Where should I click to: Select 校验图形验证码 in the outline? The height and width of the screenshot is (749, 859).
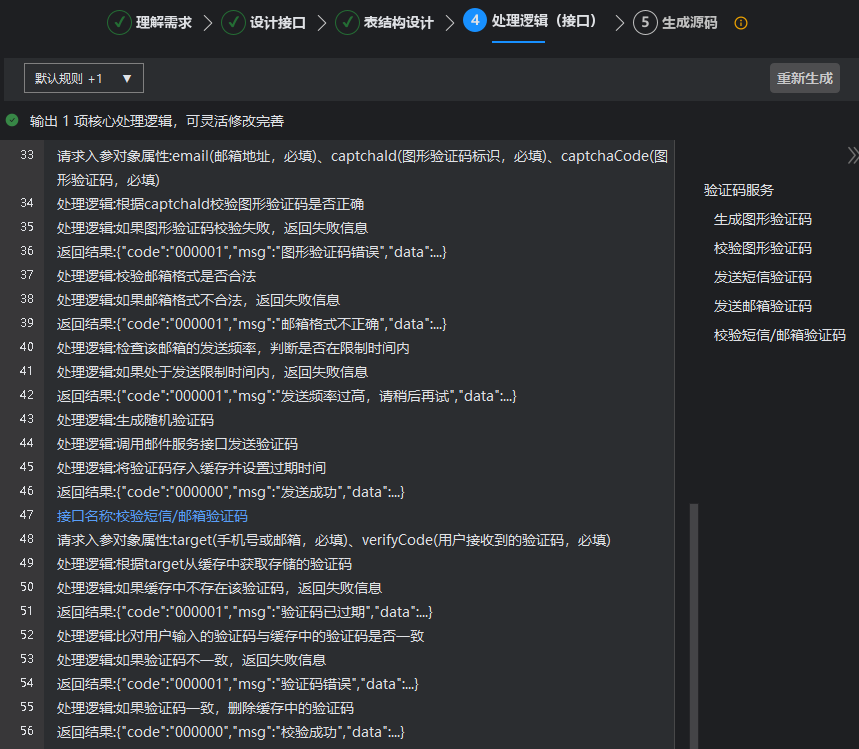pos(762,248)
